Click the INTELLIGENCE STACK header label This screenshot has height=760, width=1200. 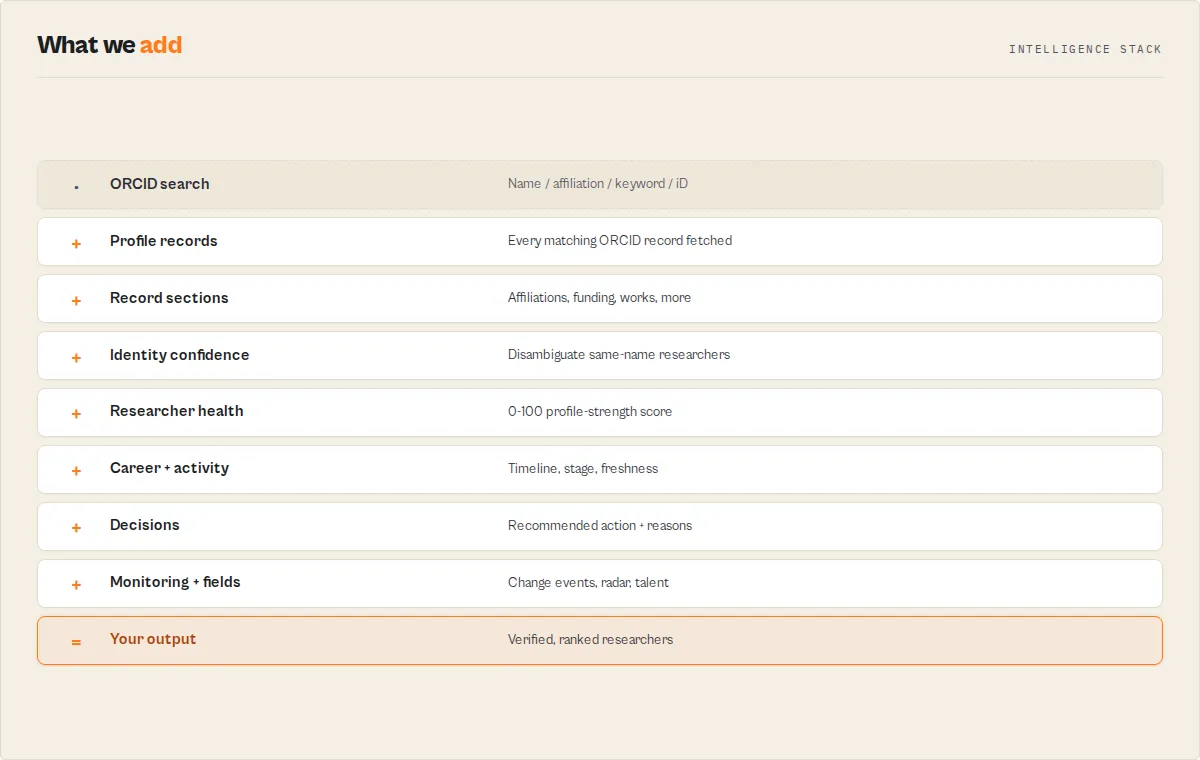tap(1085, 49)
